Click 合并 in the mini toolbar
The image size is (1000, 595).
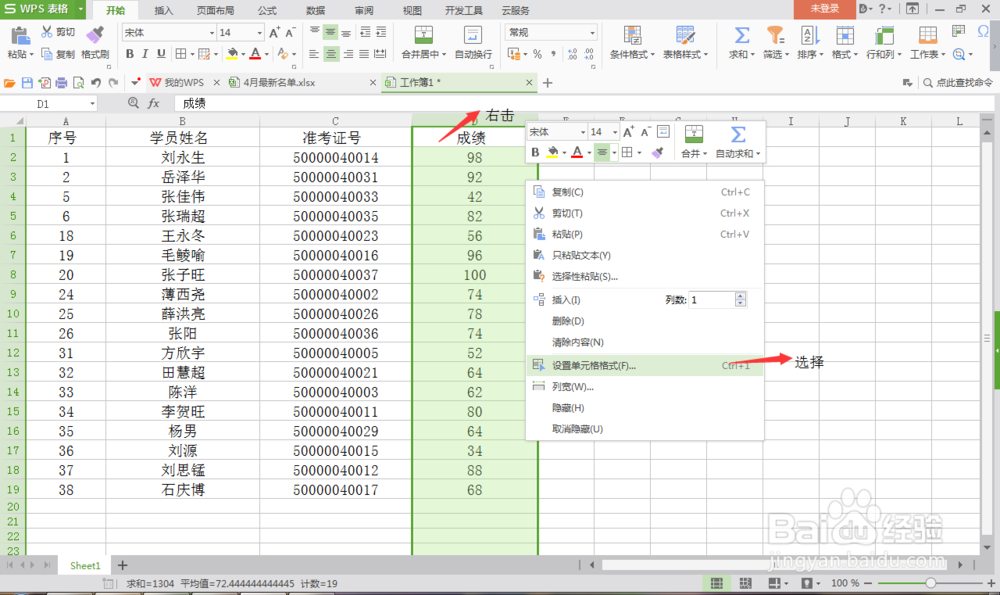tap(694, 142)
